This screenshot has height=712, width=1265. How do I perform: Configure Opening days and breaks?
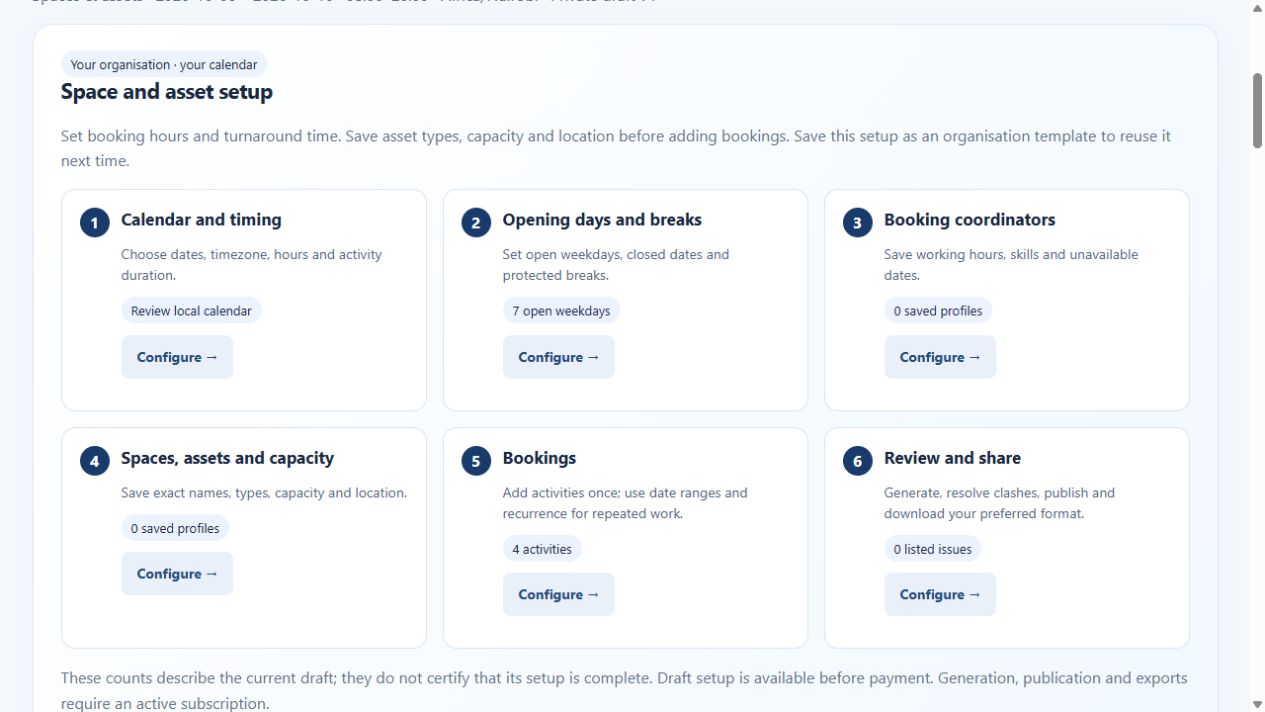point(558,357)
